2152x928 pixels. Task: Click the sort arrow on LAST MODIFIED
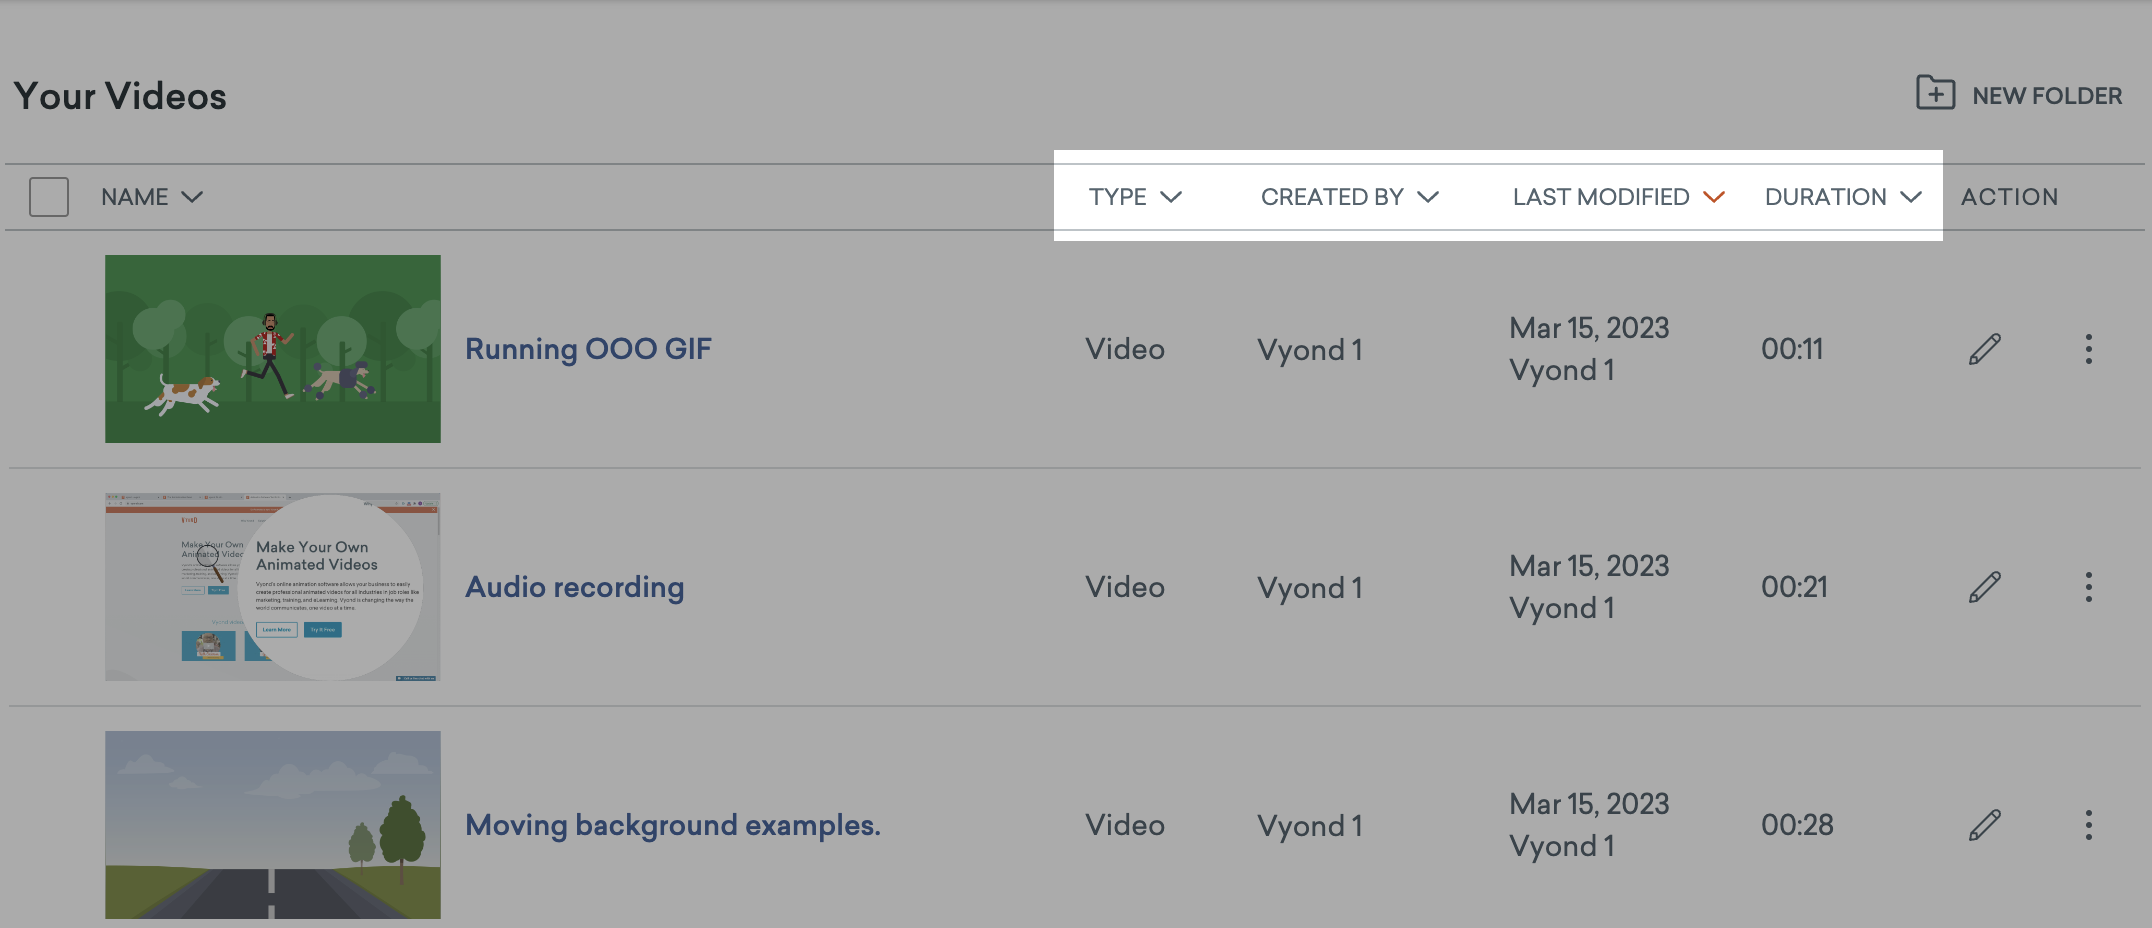(1714, 197)
